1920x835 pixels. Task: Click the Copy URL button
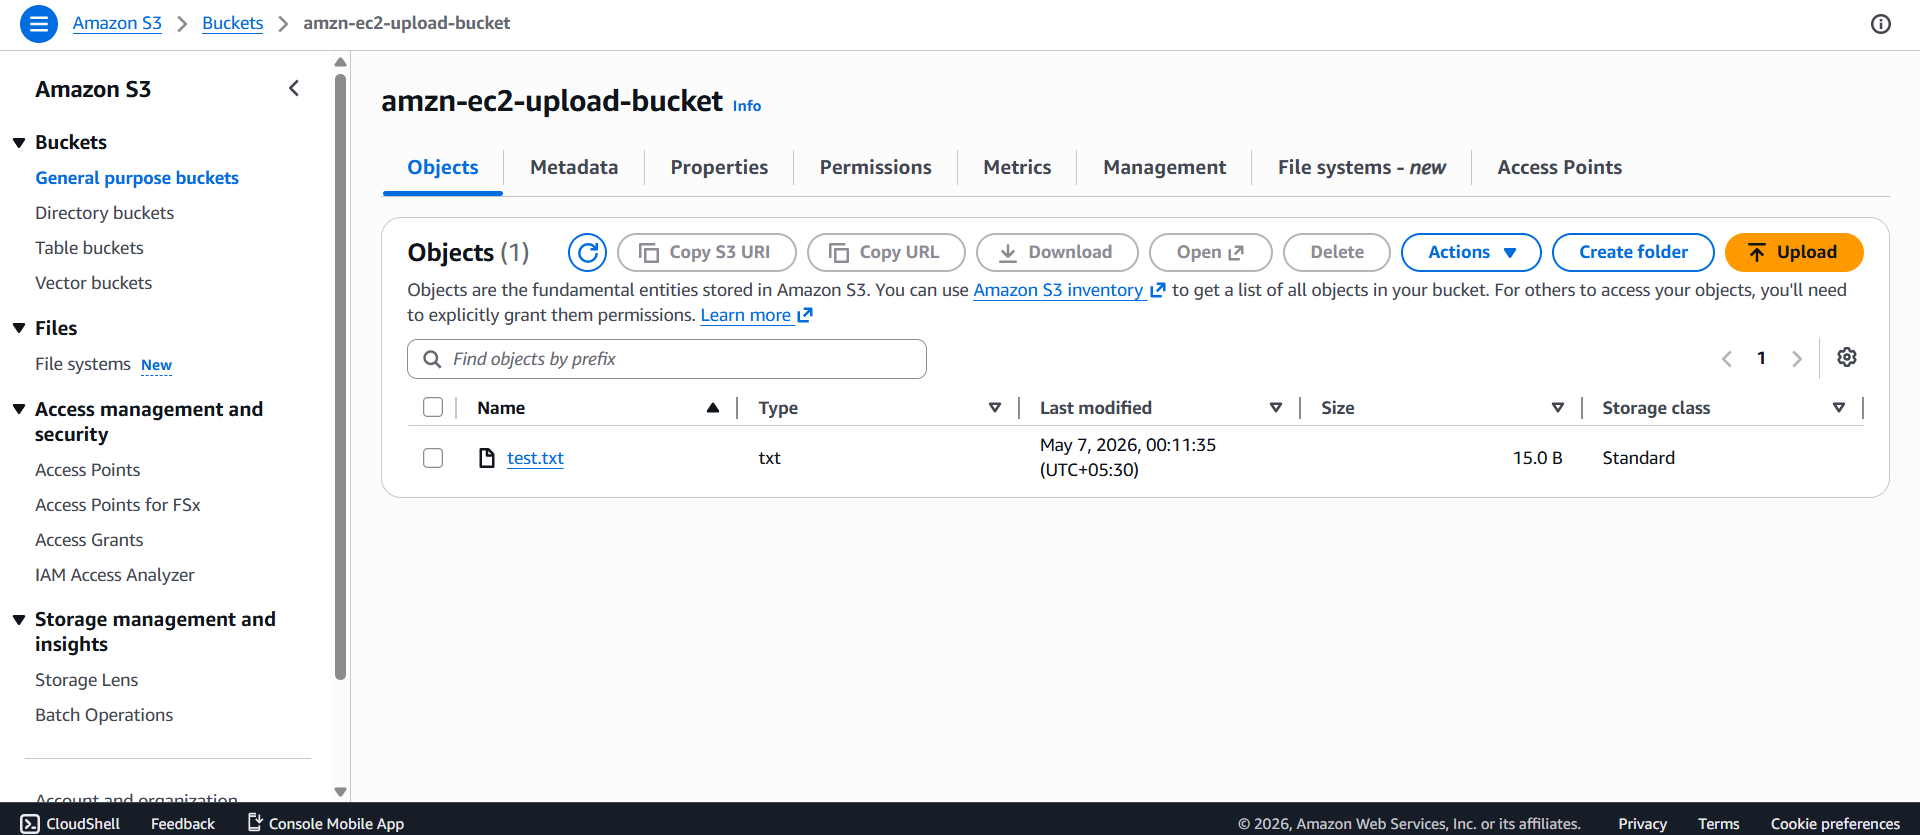click(x=886, y=253)
